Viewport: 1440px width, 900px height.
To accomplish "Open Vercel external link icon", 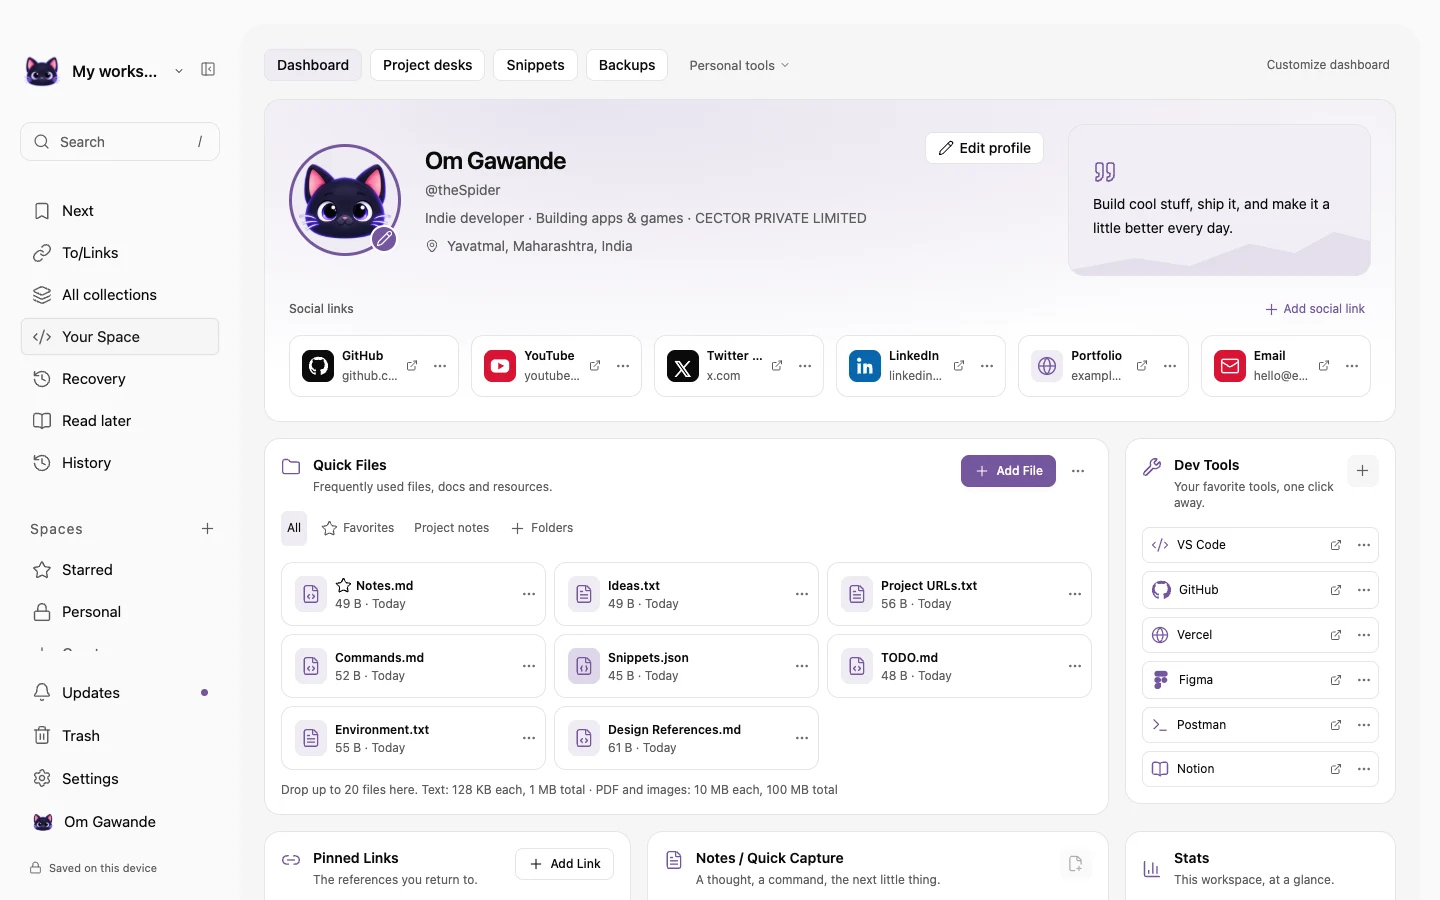I will click(x=1336, y=635).
